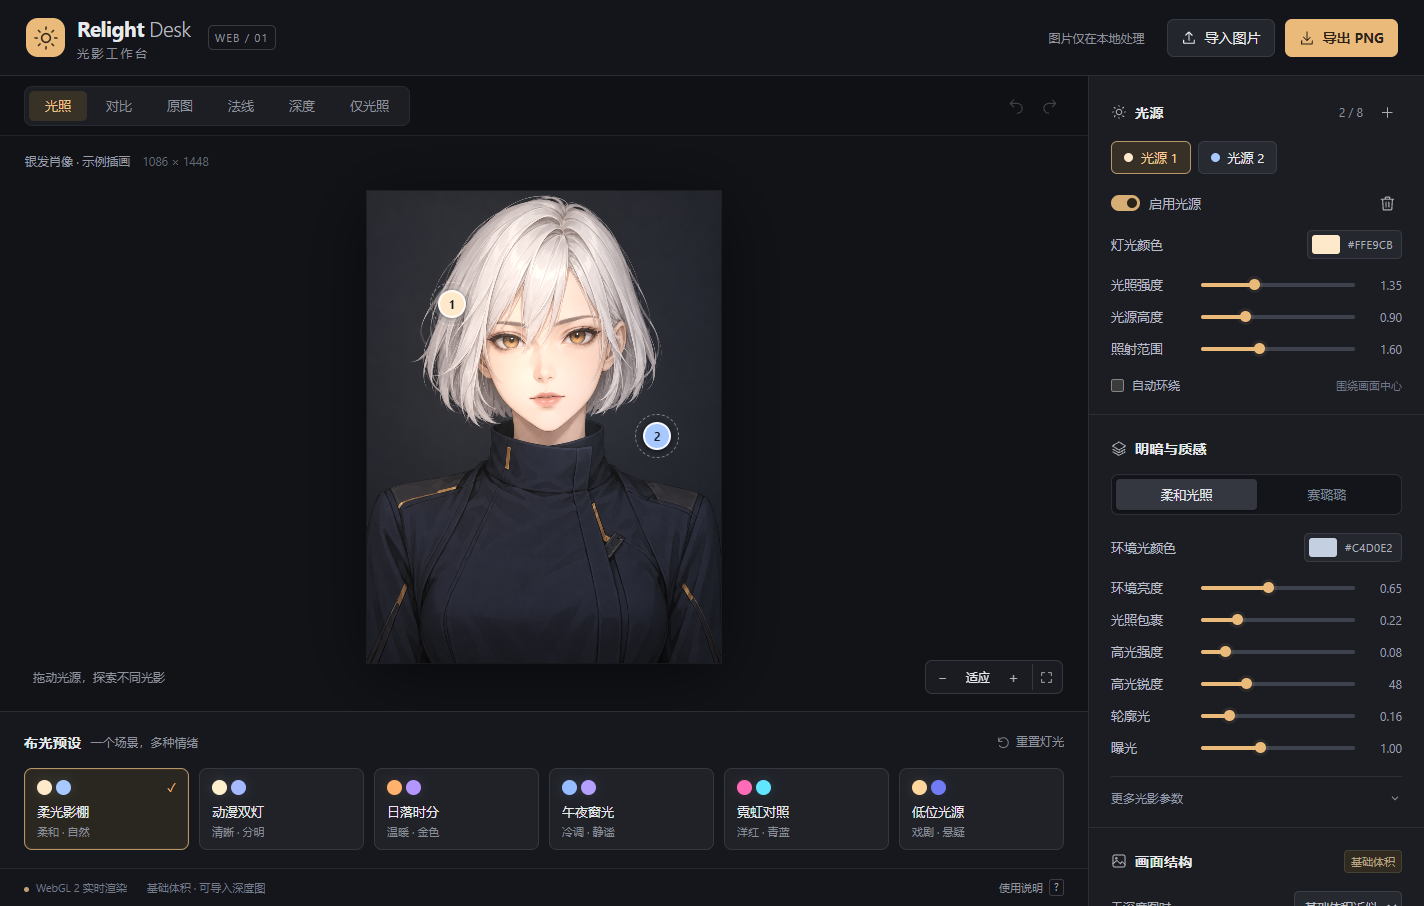Click the 基础体积 badge
Image resolution: width=1424 pixels, height=906 pixels.
1373,862
